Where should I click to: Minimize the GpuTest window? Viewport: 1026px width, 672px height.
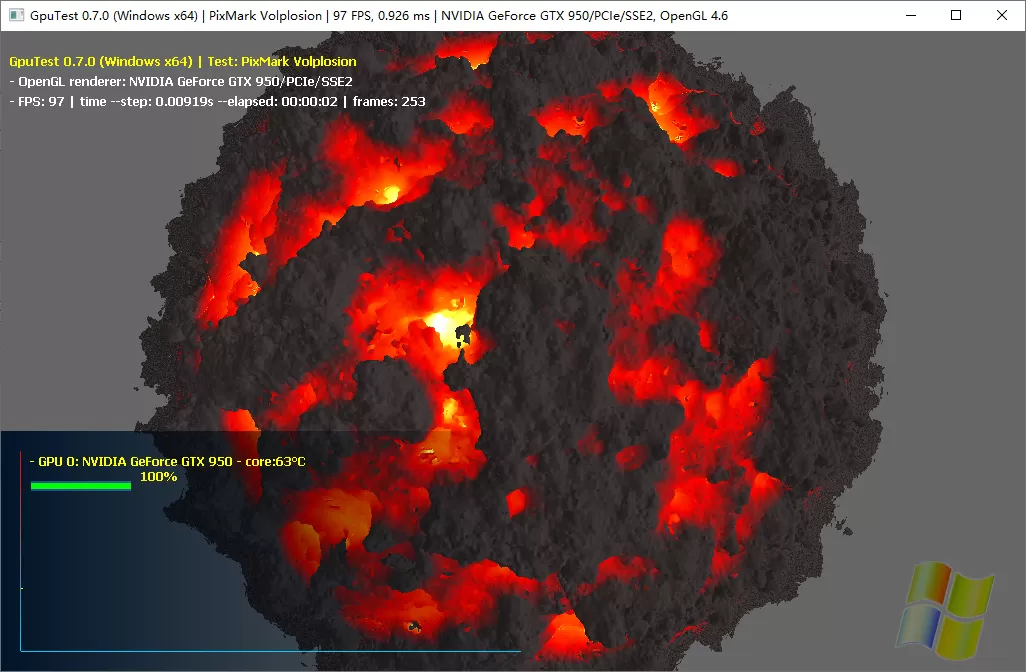(910, 15)
